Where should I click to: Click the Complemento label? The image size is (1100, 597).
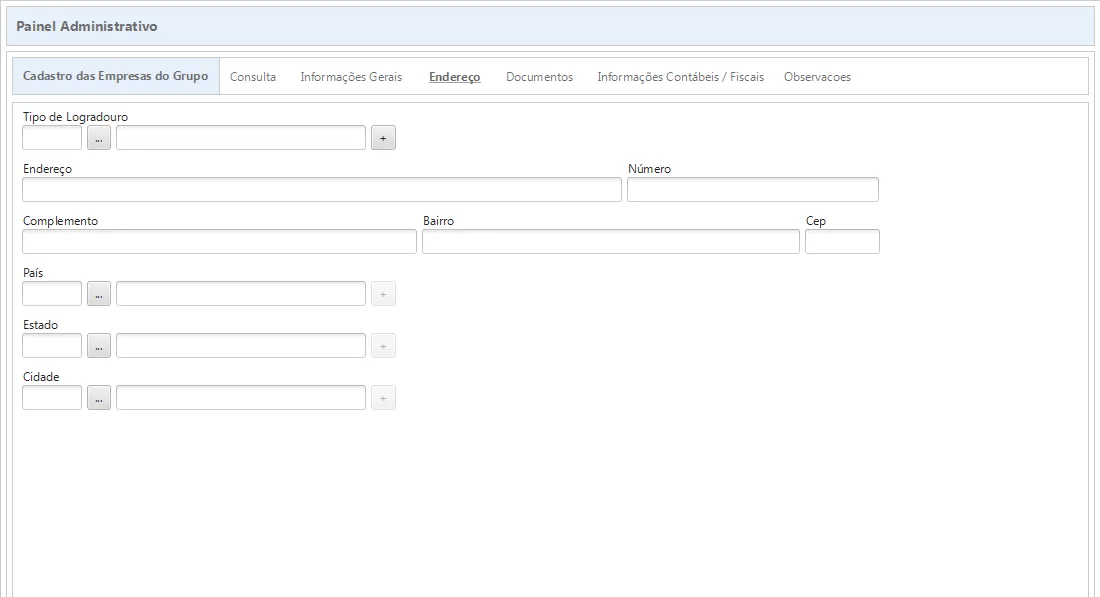click(x=60, y=221)
